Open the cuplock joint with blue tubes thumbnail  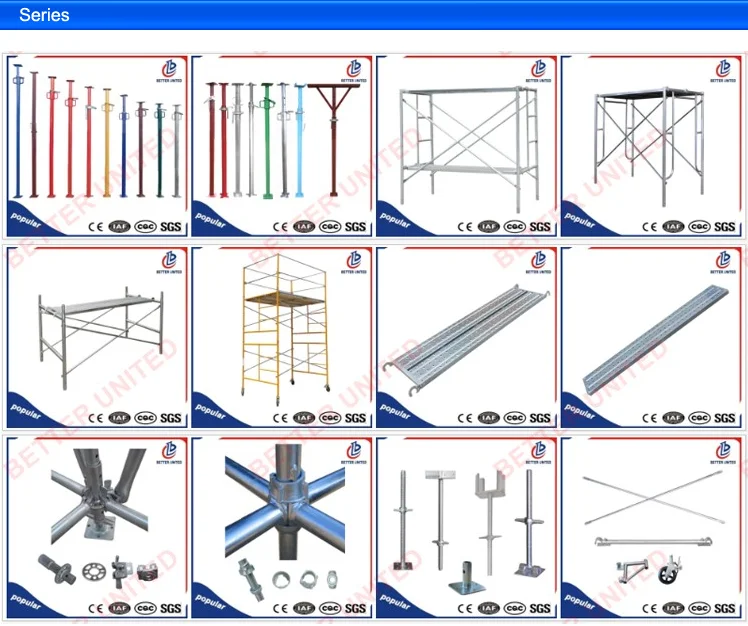(x=282, y=528)
